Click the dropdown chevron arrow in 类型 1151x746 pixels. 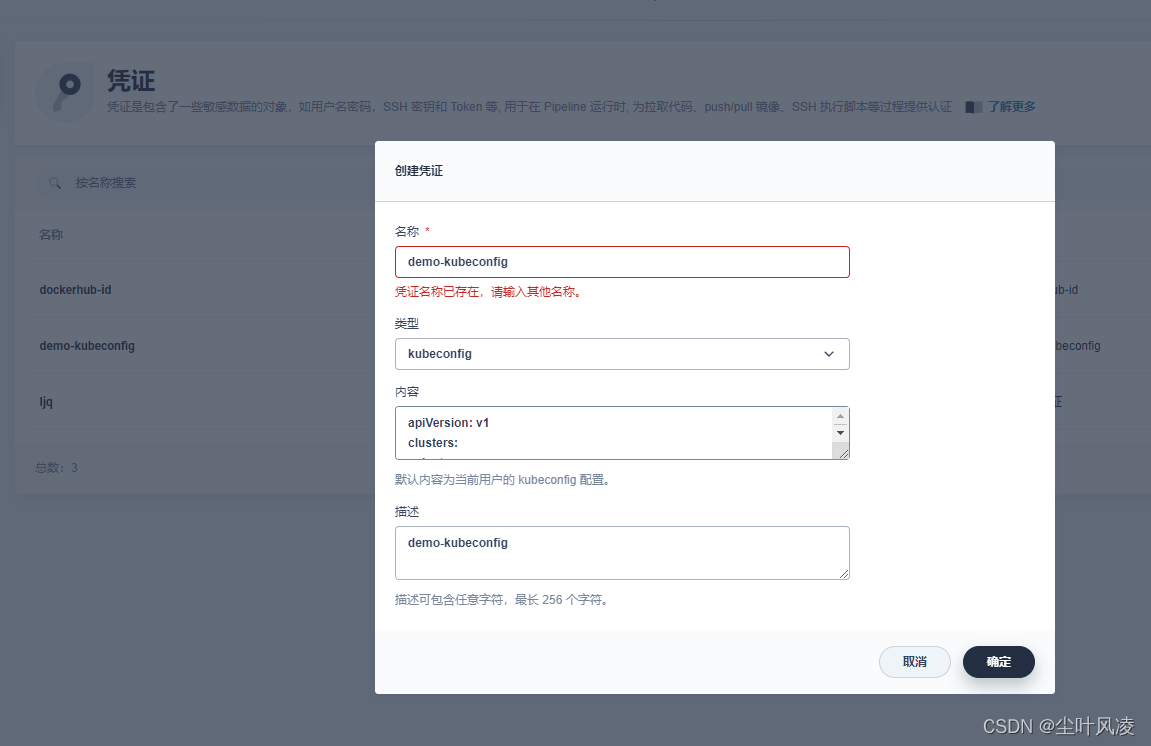tap(829, 354)
